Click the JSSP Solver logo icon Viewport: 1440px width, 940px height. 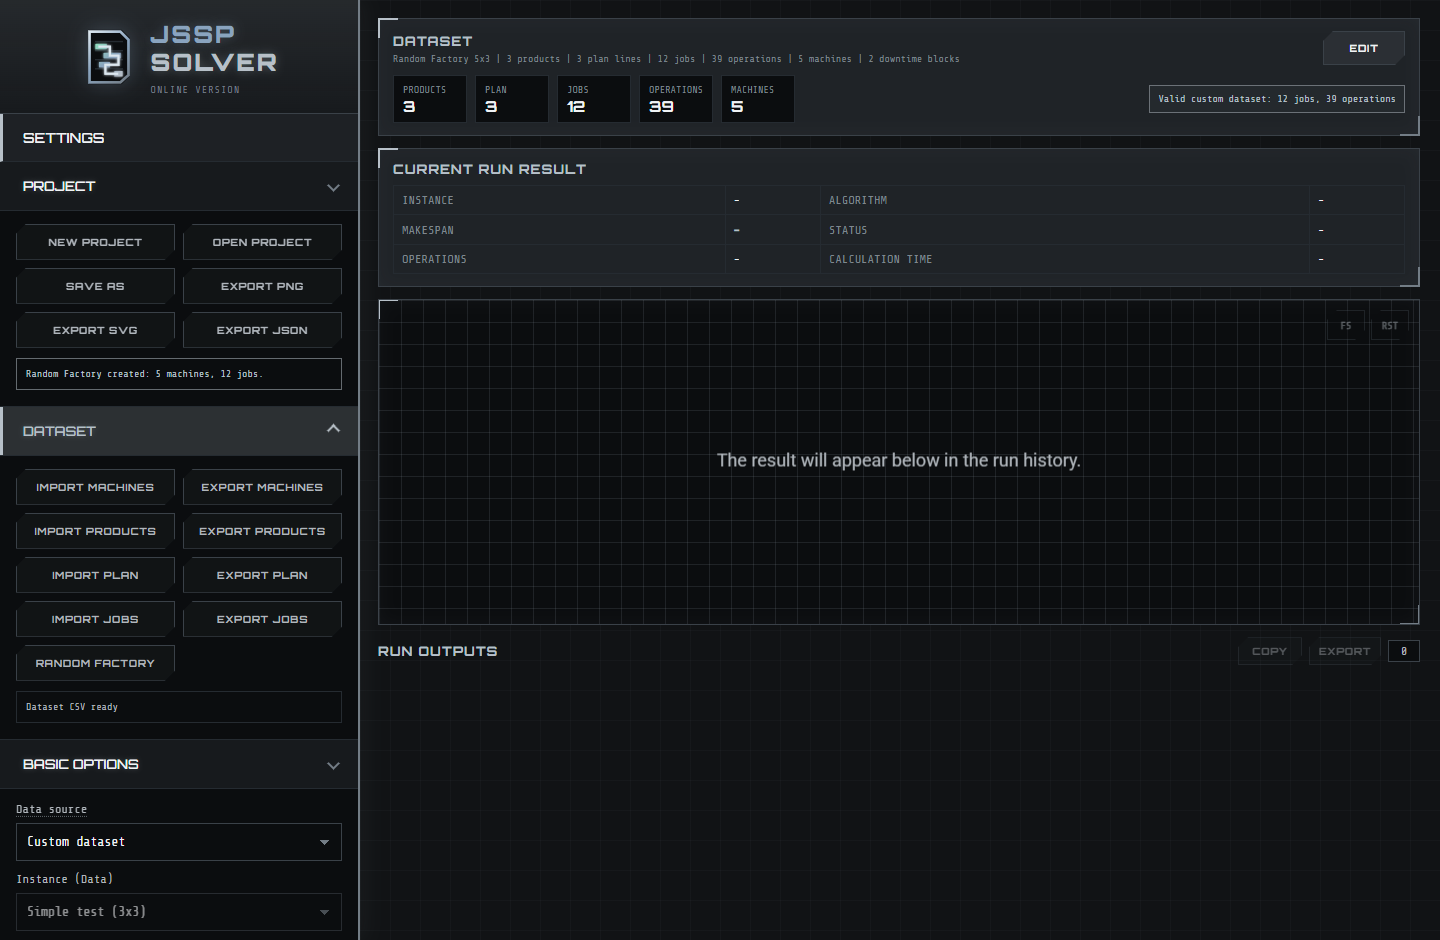(109, 57)
